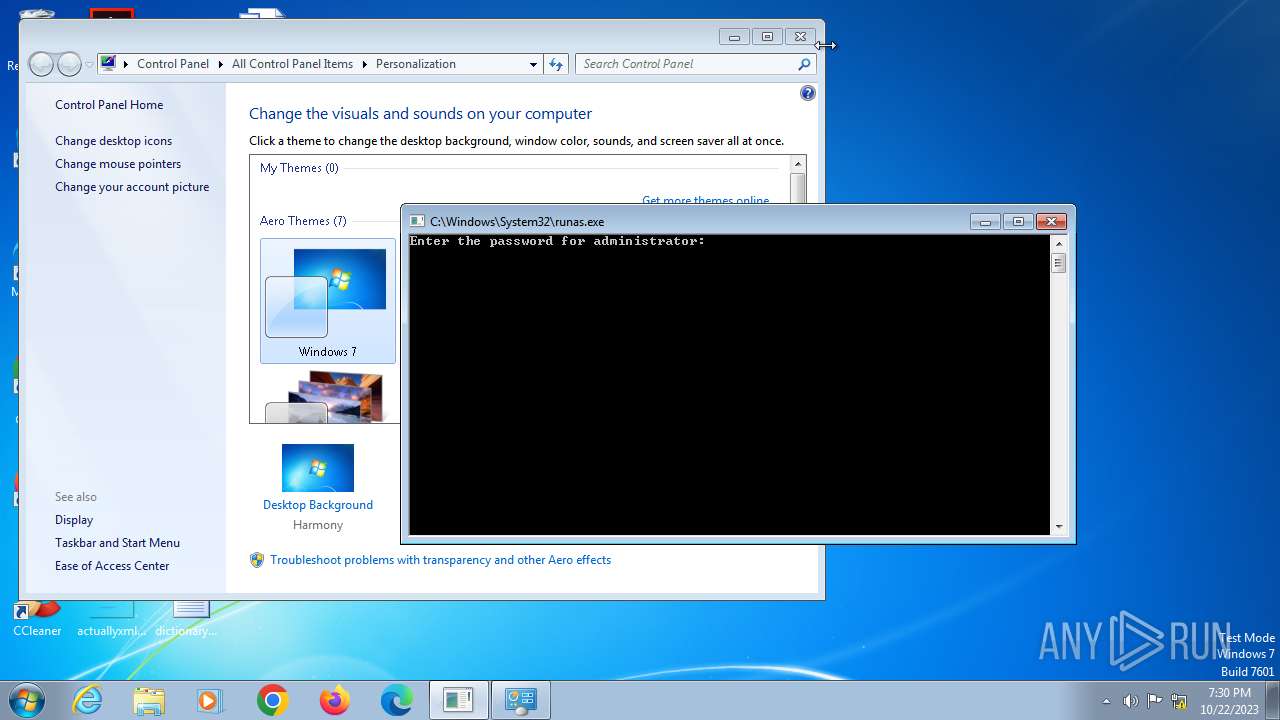Switch to runas console taskbar button

459,701
